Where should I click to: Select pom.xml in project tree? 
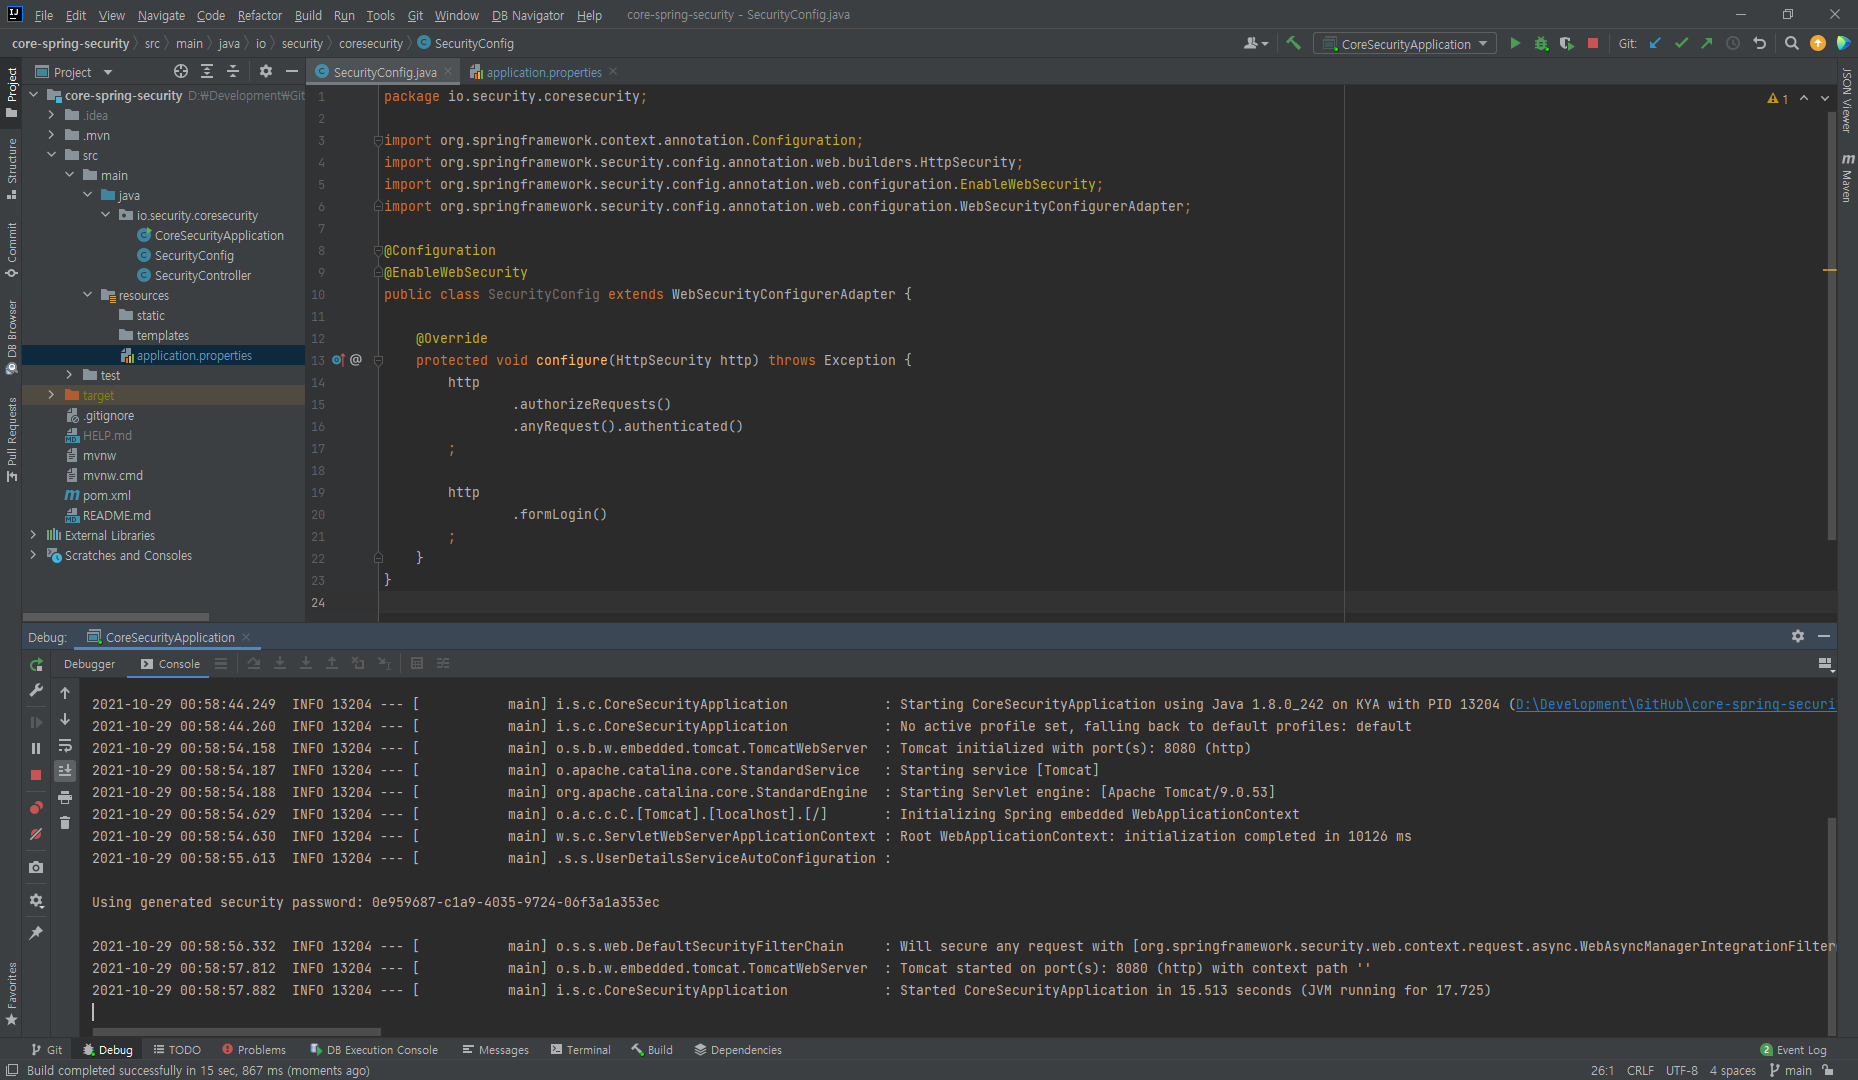[x=106, y=495]
